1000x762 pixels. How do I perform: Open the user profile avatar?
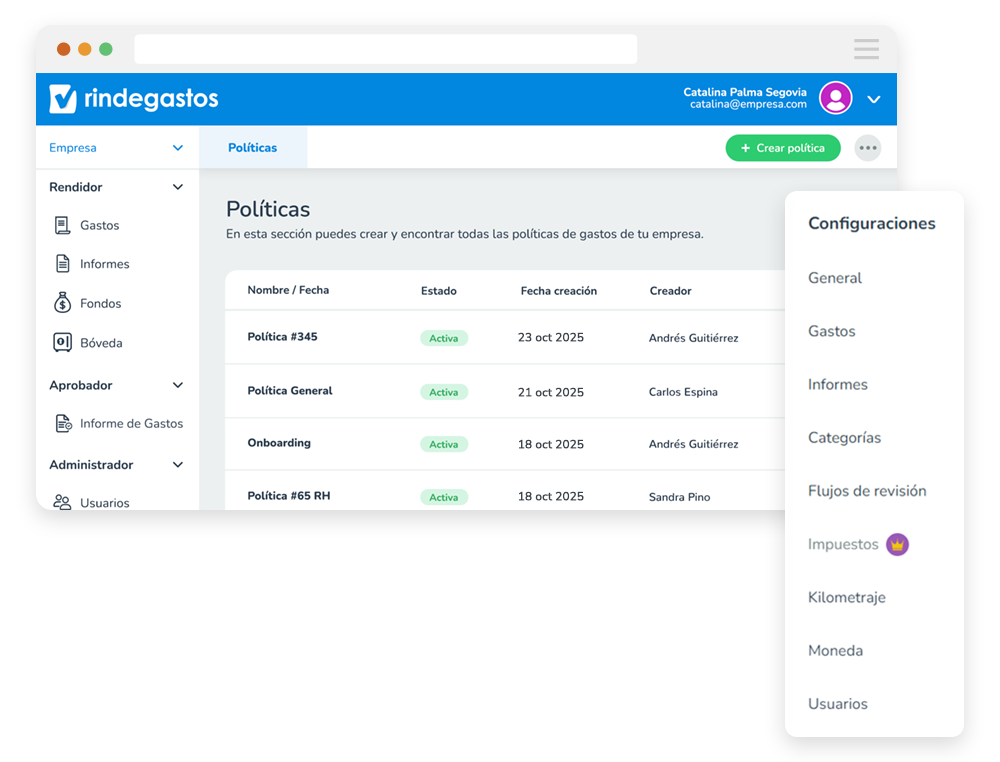pyautogui.click(x=835, y=98)
